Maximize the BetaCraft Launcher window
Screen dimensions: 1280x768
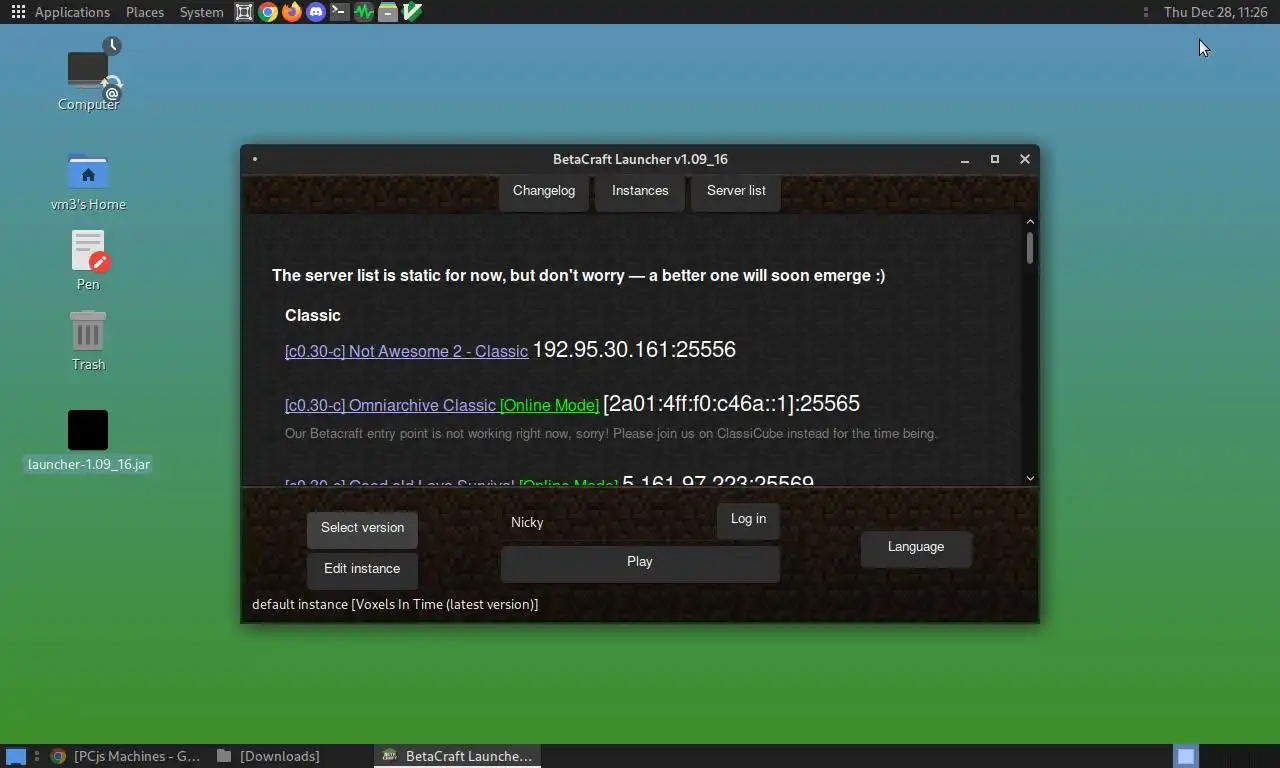tap(995, 159)
